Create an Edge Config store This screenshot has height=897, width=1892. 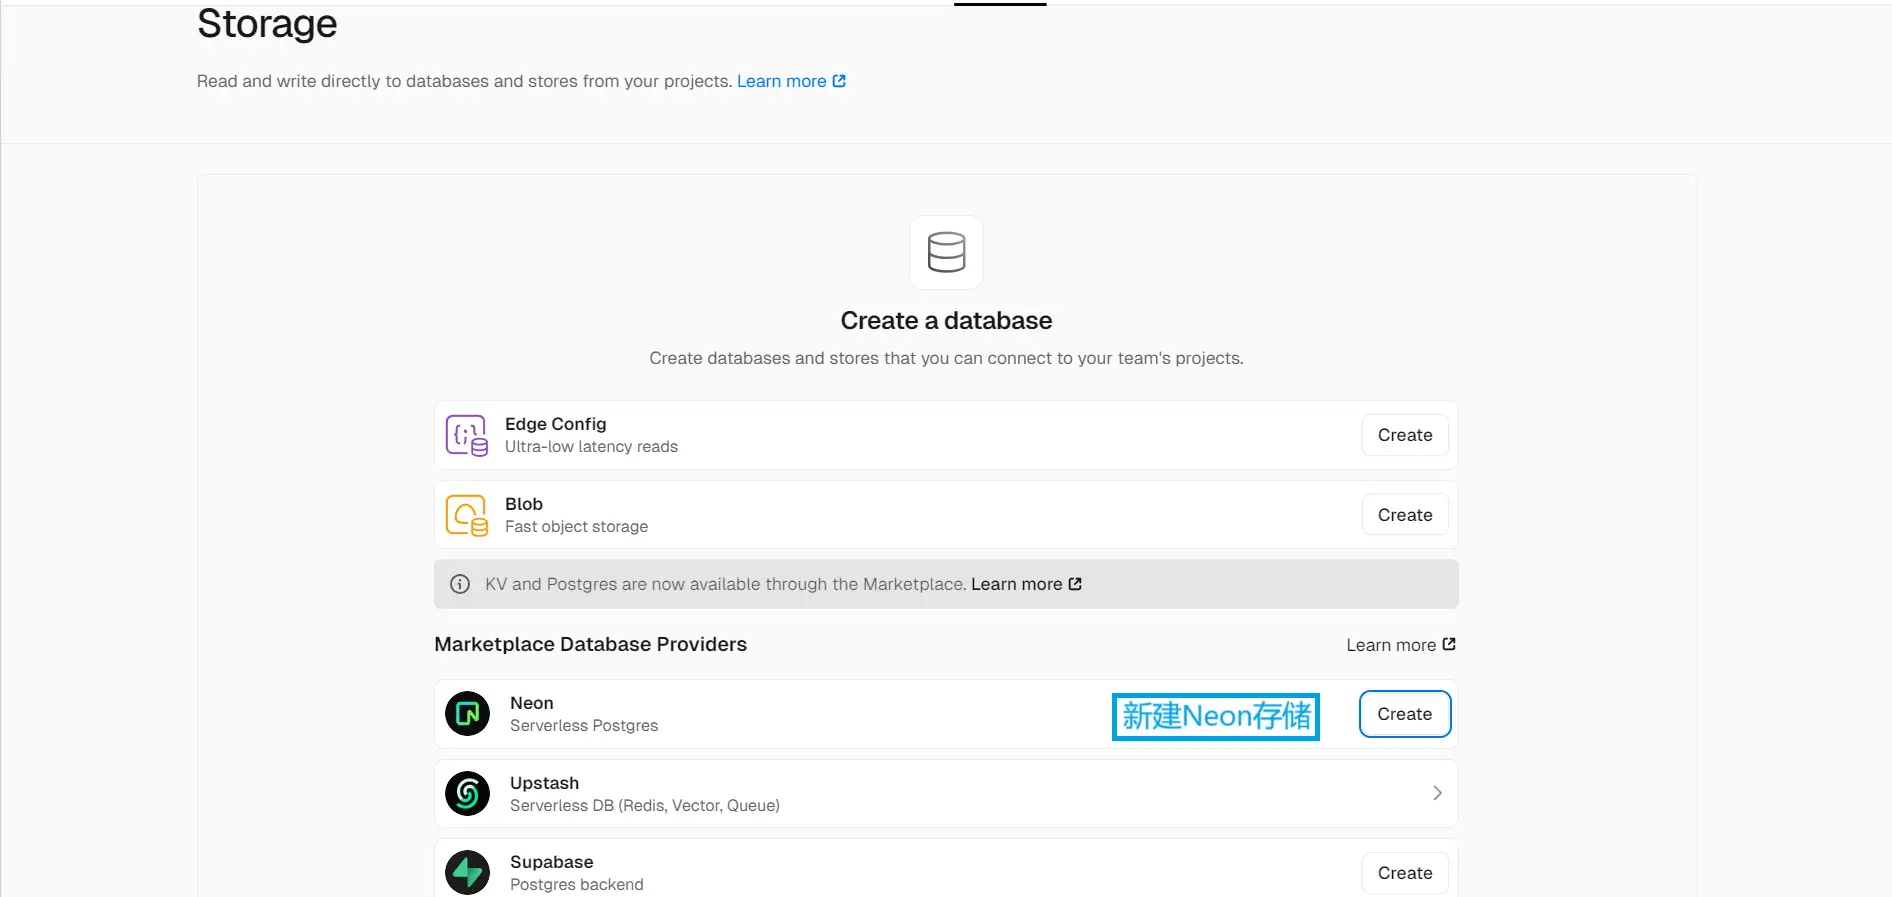coord(1405,435)
